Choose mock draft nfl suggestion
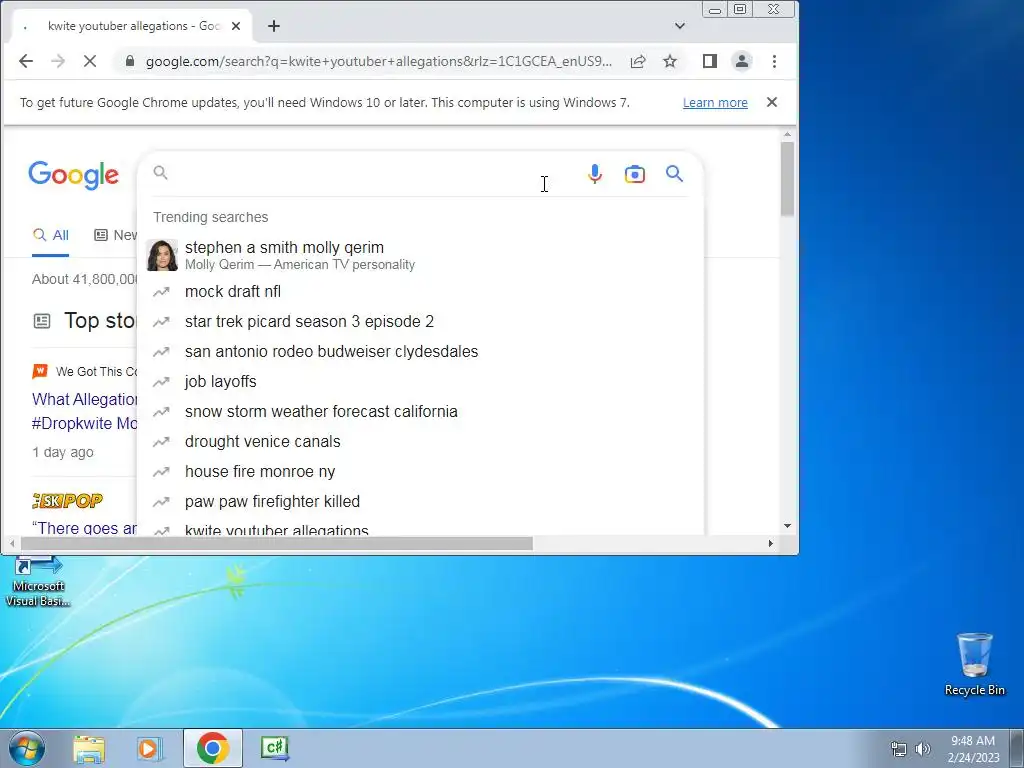This screenshot has width=1024, height=768. tap(421, 291)
